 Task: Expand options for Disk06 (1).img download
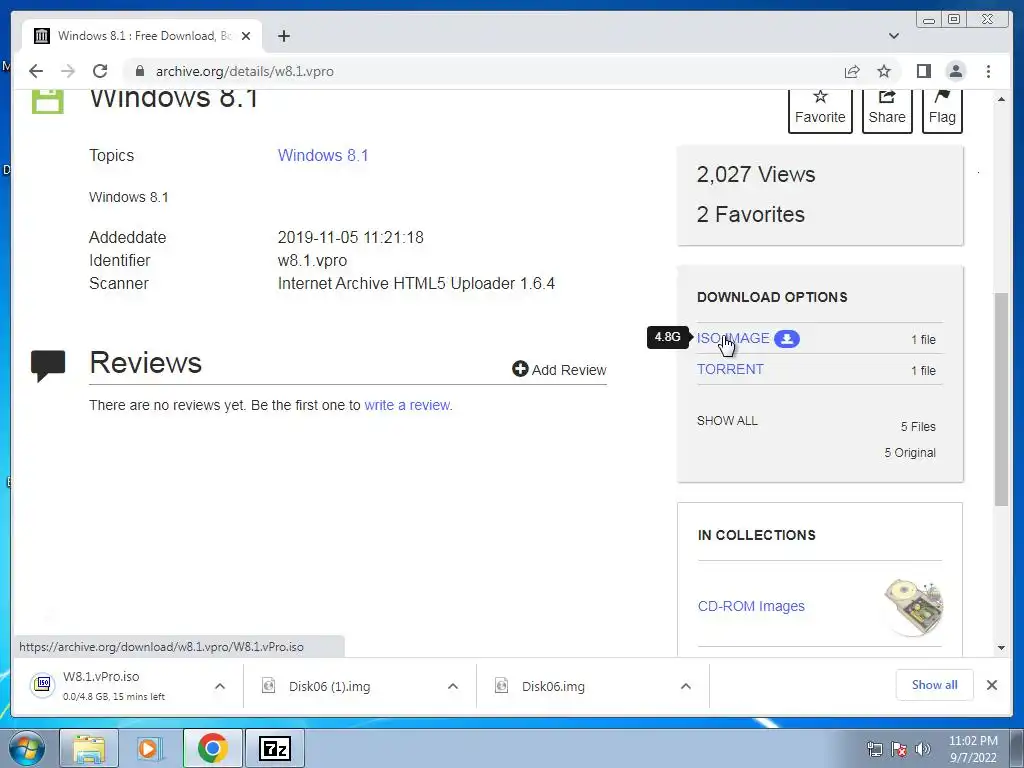tap(453, 686)
